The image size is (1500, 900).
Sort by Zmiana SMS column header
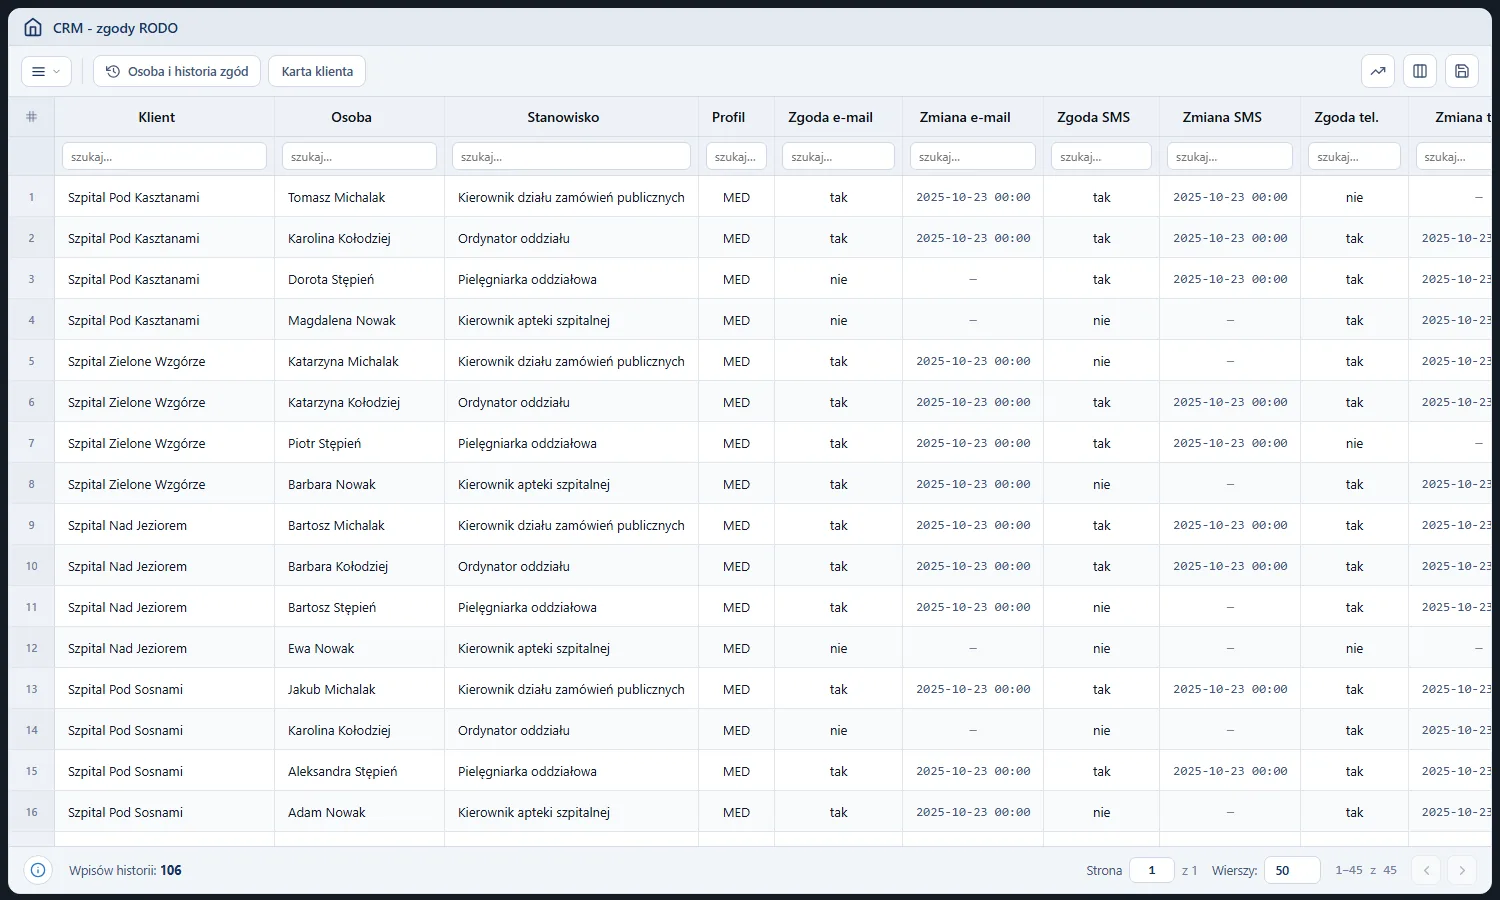pos(1222,117)
